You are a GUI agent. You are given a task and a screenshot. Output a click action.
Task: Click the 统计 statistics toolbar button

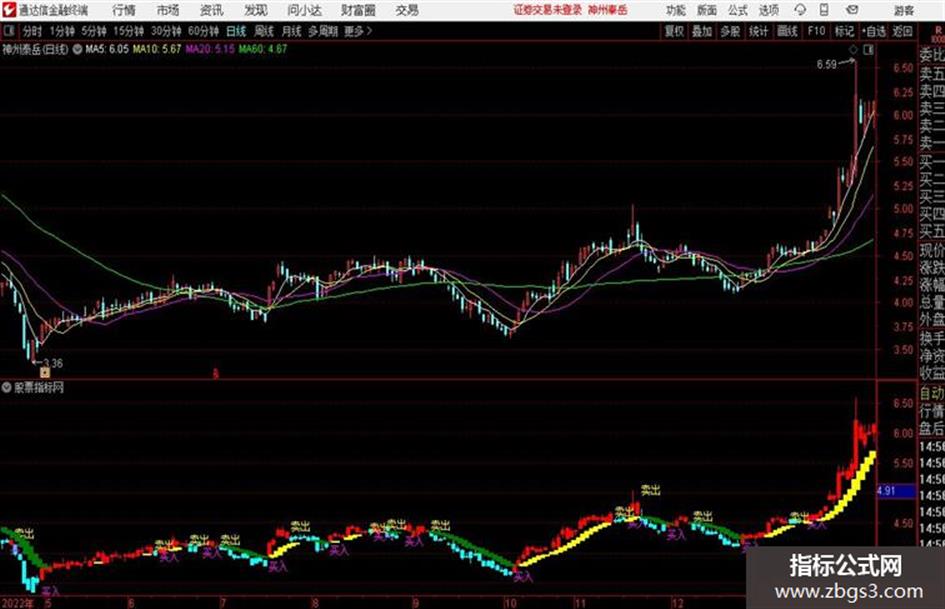pos(758,31)
